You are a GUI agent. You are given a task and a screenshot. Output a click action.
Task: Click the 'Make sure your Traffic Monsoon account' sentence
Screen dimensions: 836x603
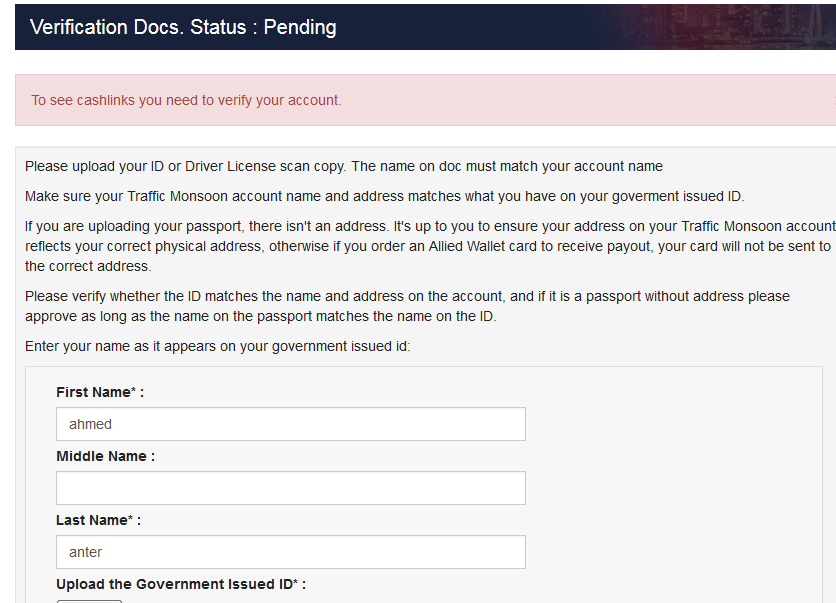pyautogui.click(x=384, y=196)
